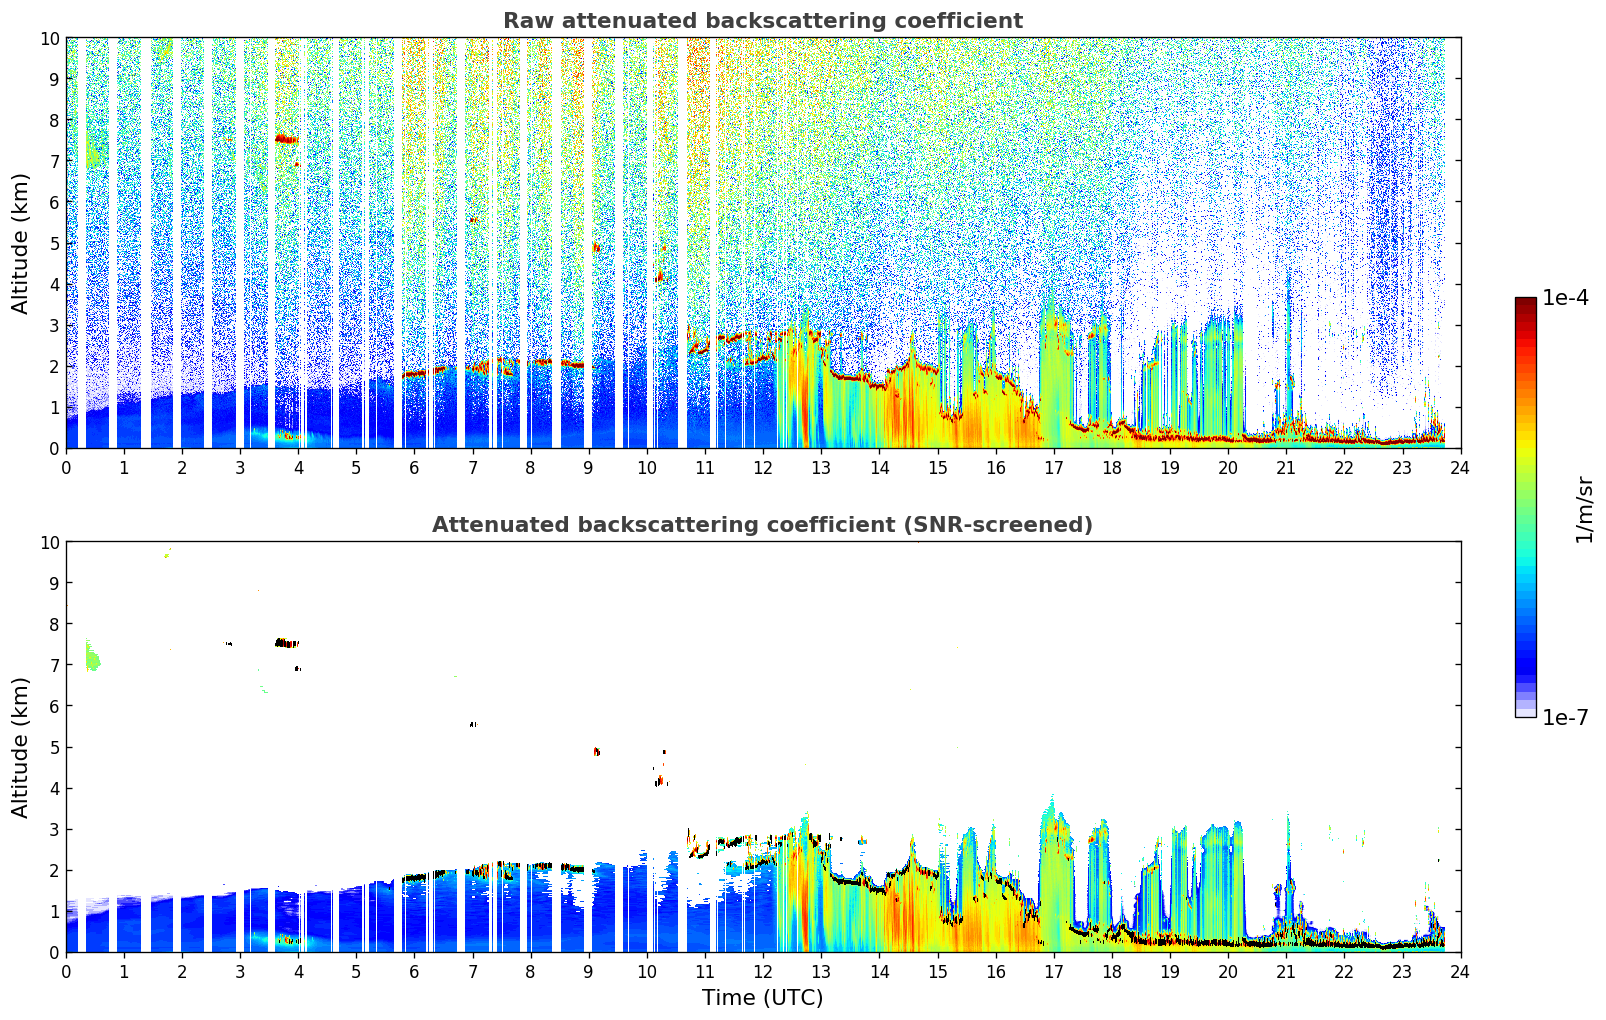Click the top plot's 'Altitude (km)' label
This screenshot has height=1020, width=1606.
click(21, 243)
